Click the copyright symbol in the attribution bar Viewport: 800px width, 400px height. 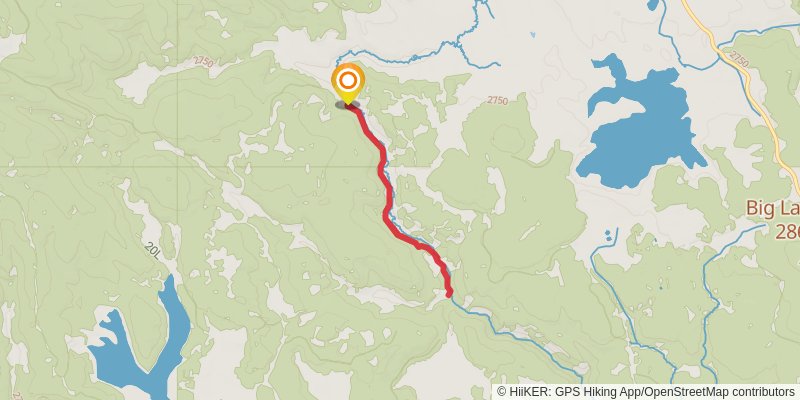pyautogui.click(x=502, y=392)
